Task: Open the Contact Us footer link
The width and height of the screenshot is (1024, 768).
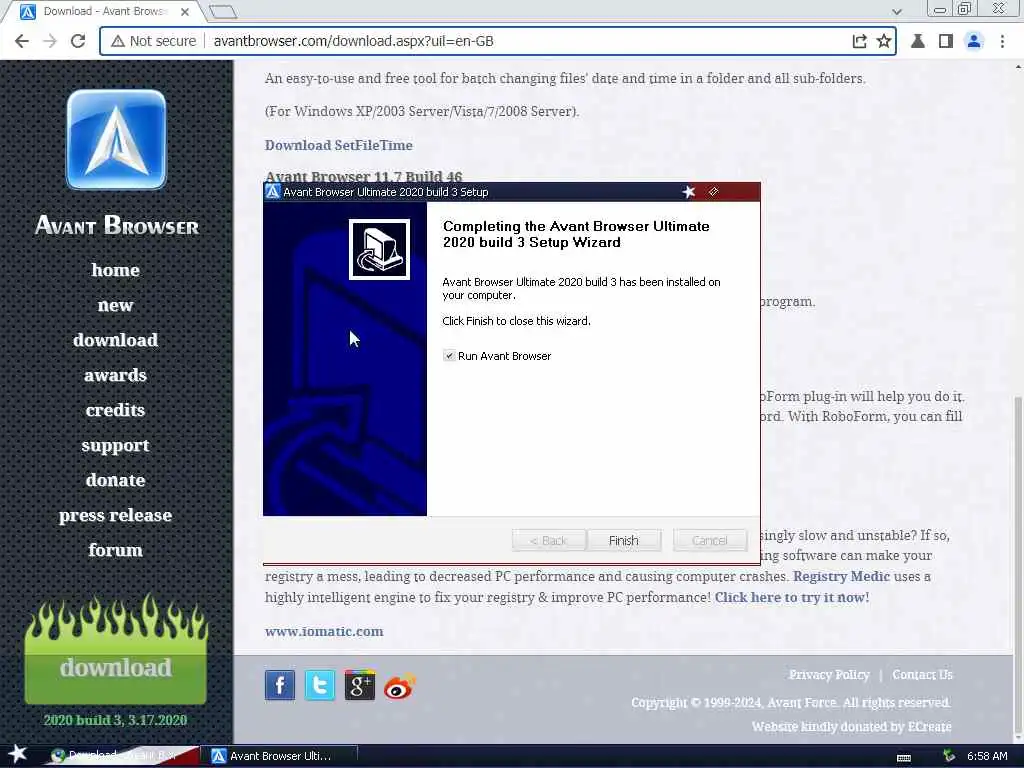Action: tap(922, 675)
